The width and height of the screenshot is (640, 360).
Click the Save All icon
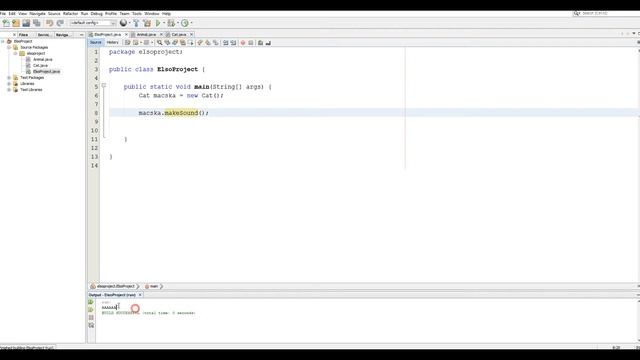[x=37, y=23]
